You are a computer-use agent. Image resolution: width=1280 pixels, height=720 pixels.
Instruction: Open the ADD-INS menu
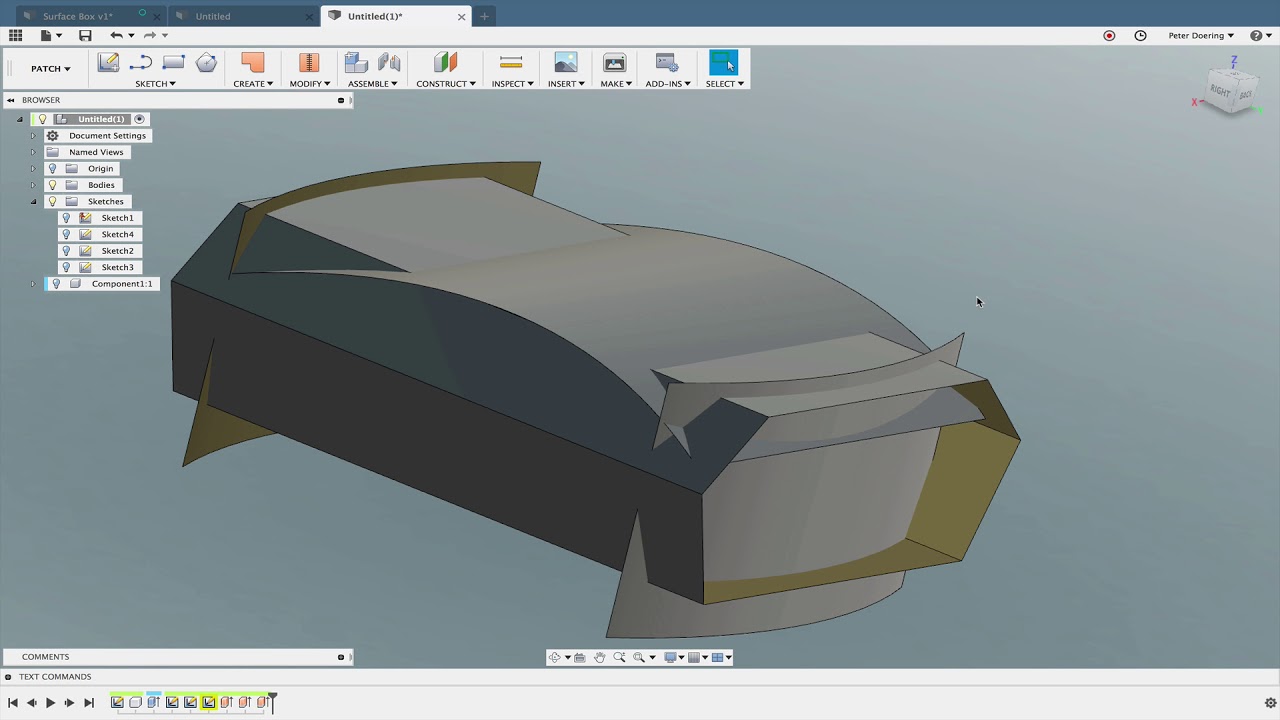coord(668,84)
